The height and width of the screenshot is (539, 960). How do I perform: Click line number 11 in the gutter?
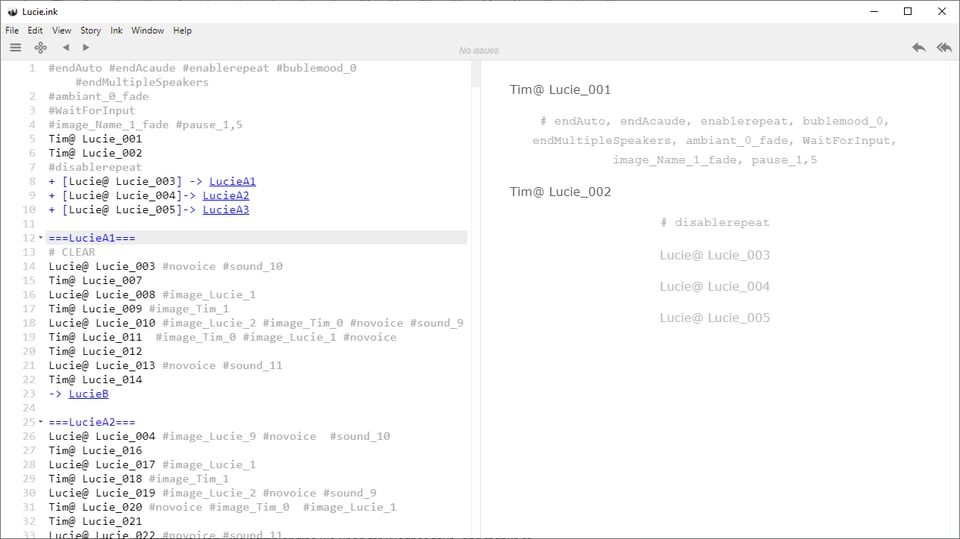coord(29,224)
